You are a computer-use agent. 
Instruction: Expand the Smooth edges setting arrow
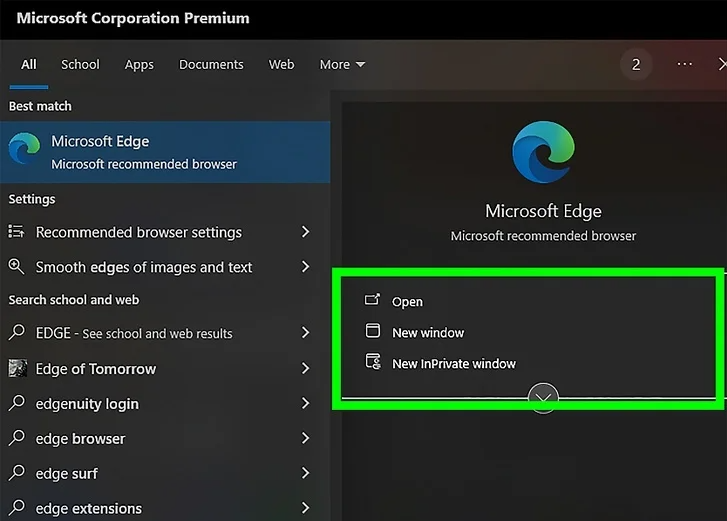tap(306, 267)
